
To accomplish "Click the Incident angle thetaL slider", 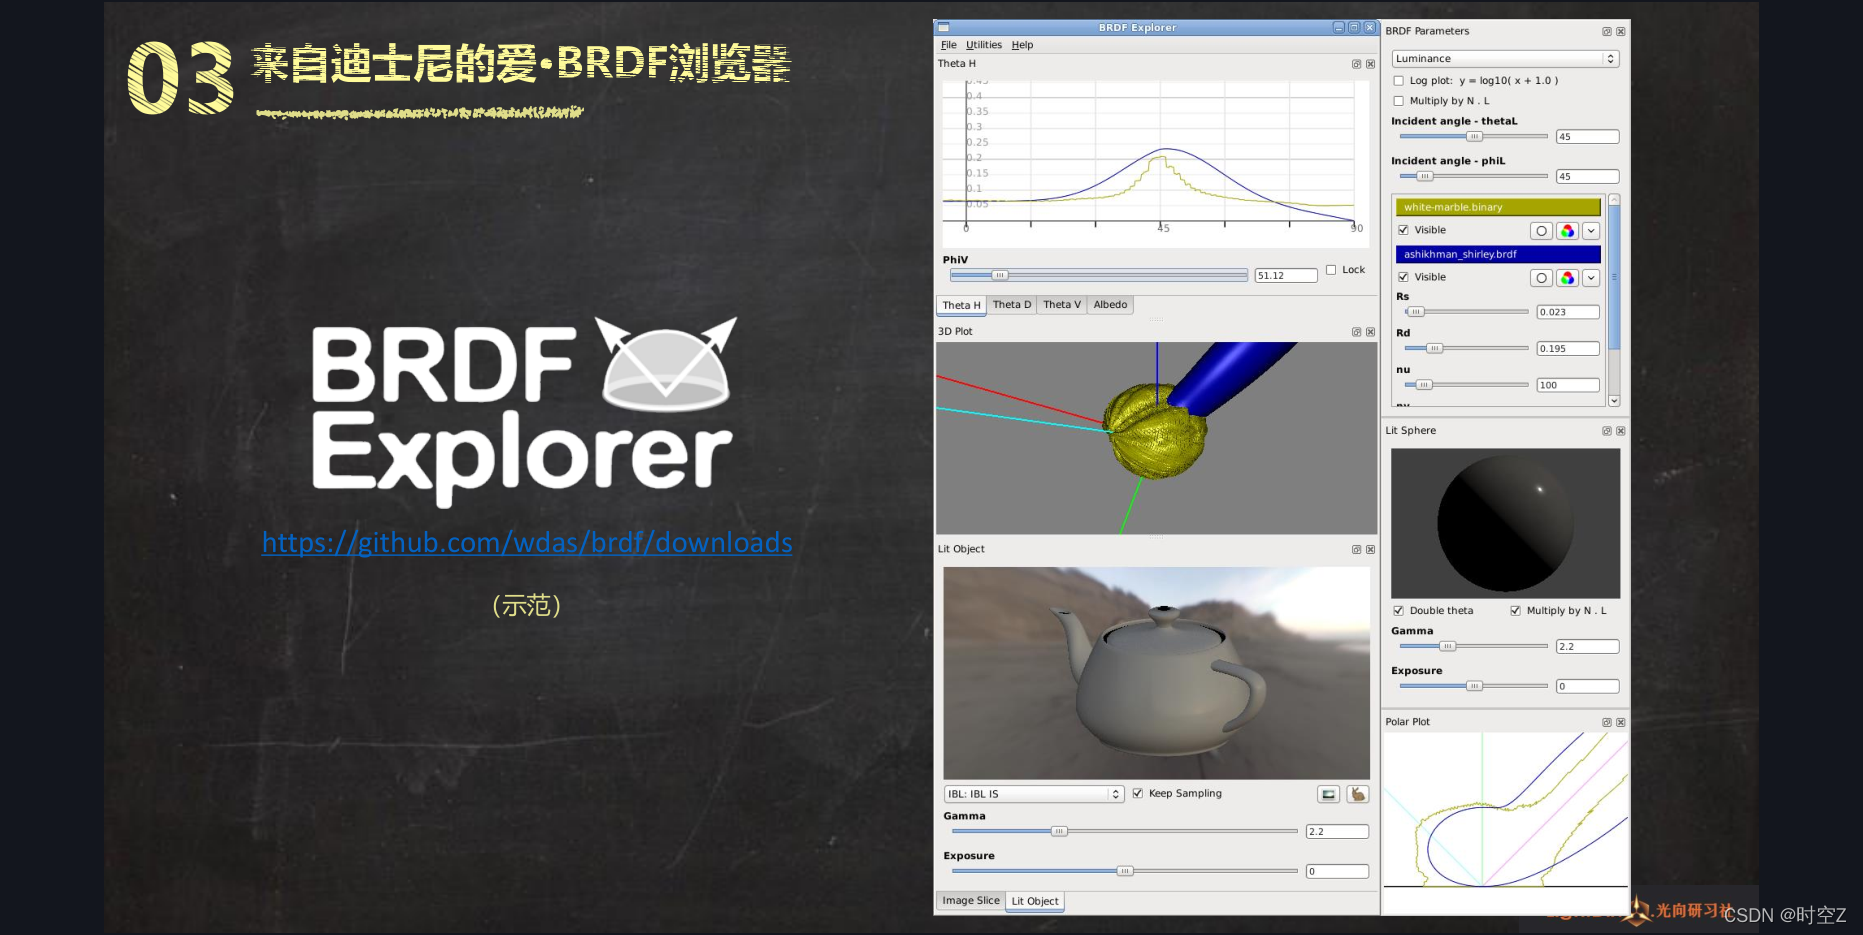I will [1474, 137].
